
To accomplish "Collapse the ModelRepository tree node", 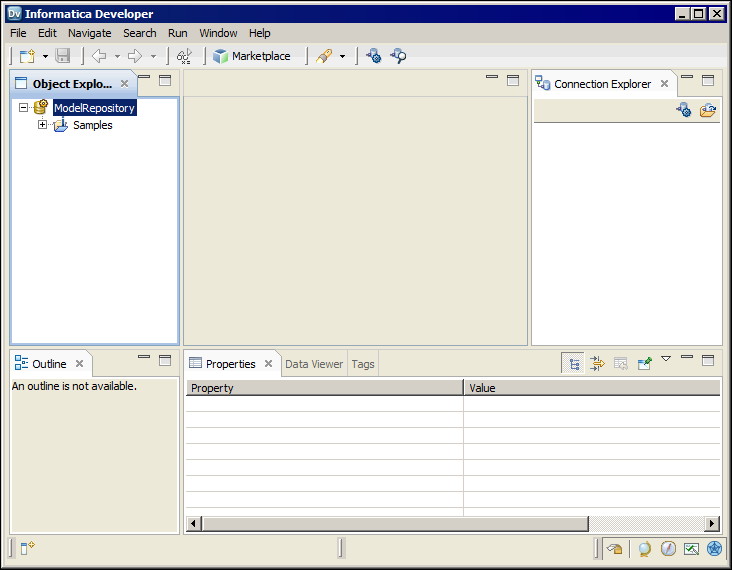I will (23, 108).
